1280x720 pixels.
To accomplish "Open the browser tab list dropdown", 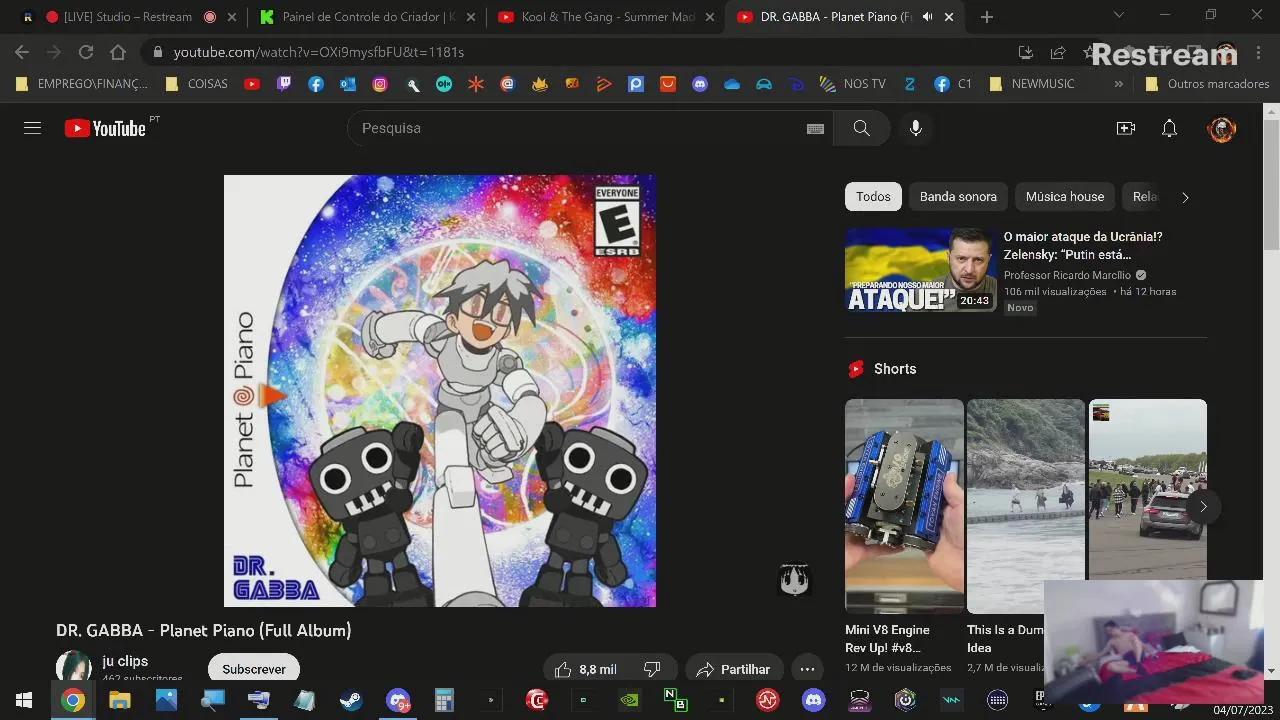I will pyautogui.click(x=1119, y=16).
